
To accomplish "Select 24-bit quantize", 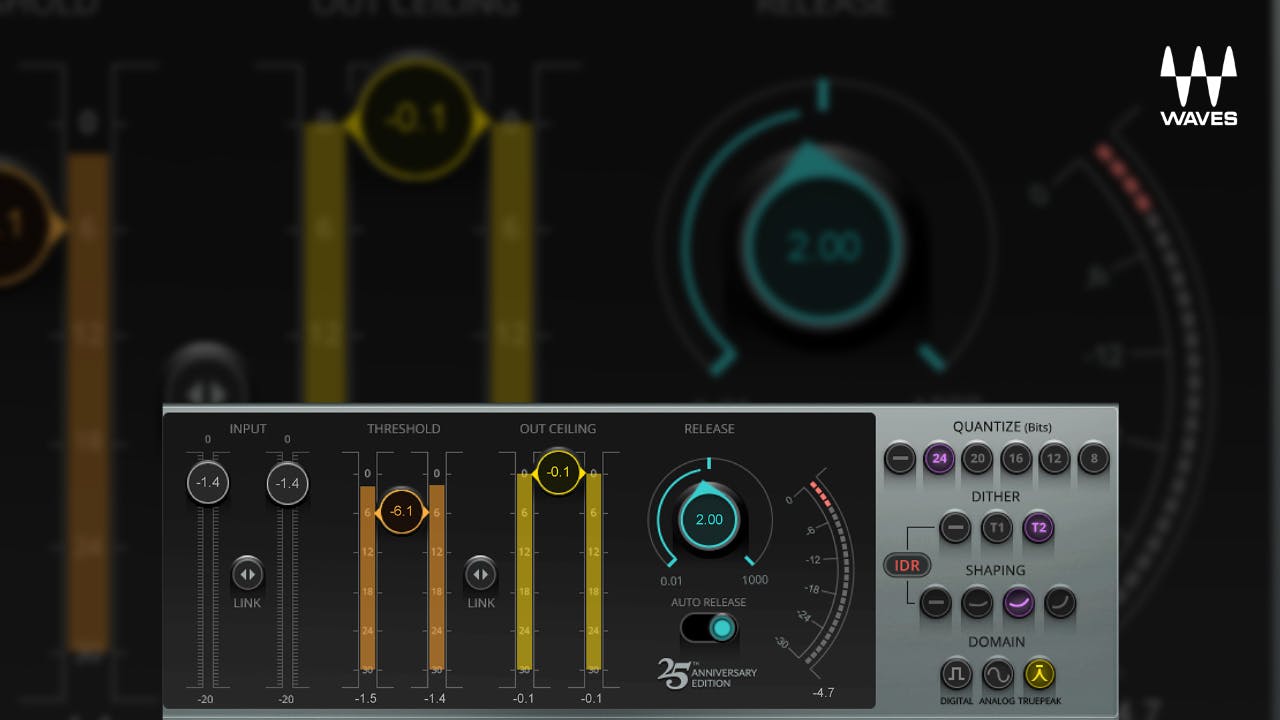I will (x=939, y=459).
